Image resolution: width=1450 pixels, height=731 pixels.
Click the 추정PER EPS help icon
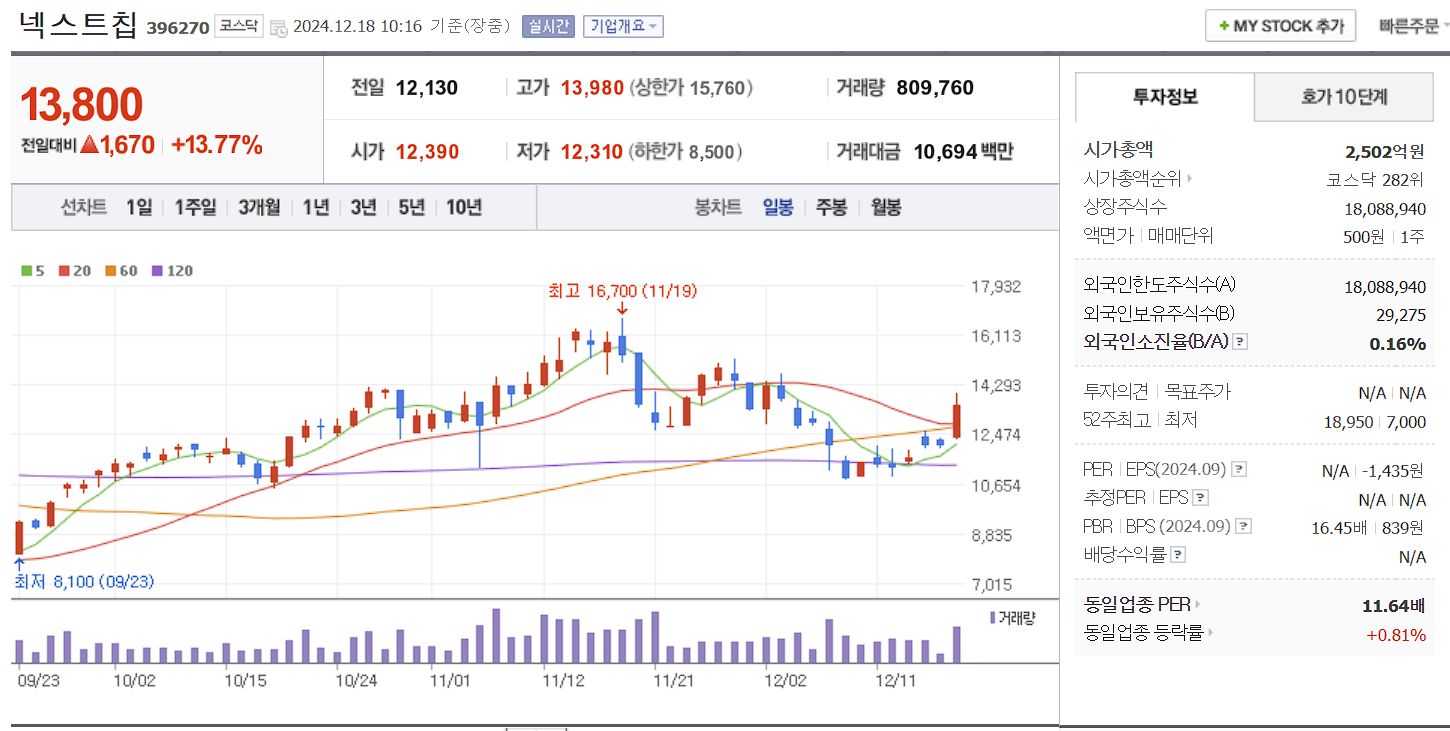point(1199,497)
